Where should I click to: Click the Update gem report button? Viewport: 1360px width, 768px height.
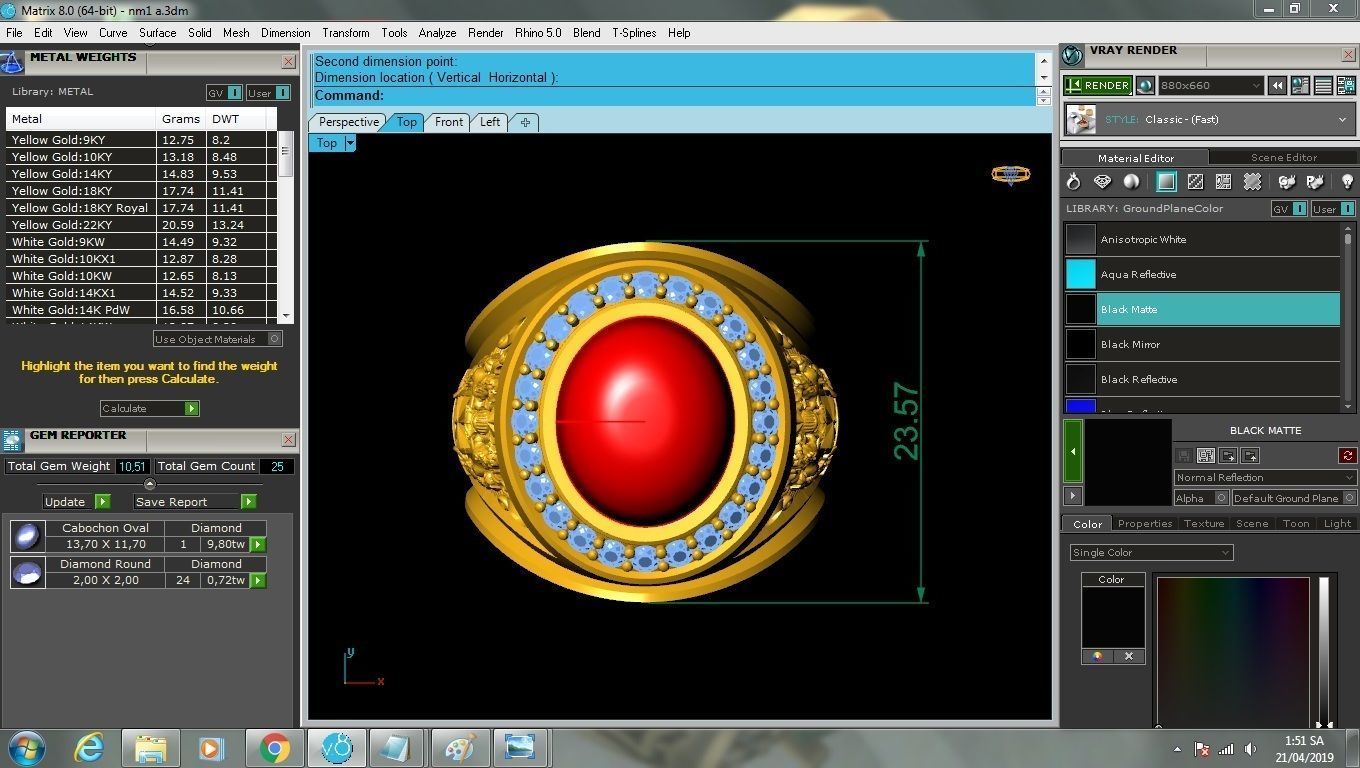76,502
